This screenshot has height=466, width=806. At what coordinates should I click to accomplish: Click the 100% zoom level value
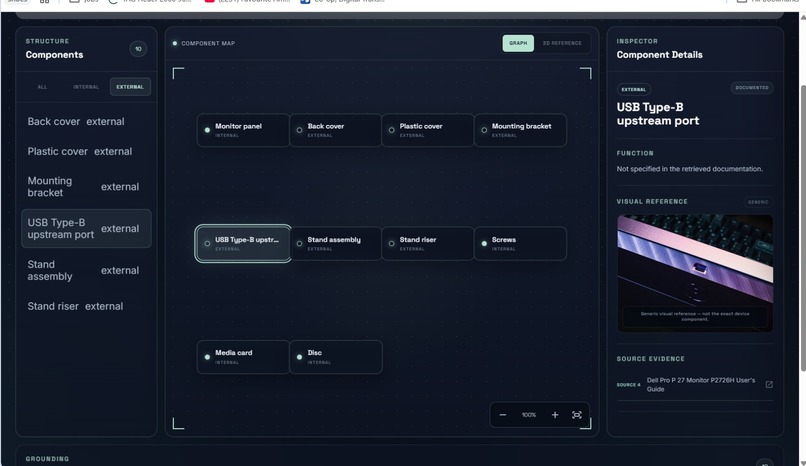click(528, 415)
